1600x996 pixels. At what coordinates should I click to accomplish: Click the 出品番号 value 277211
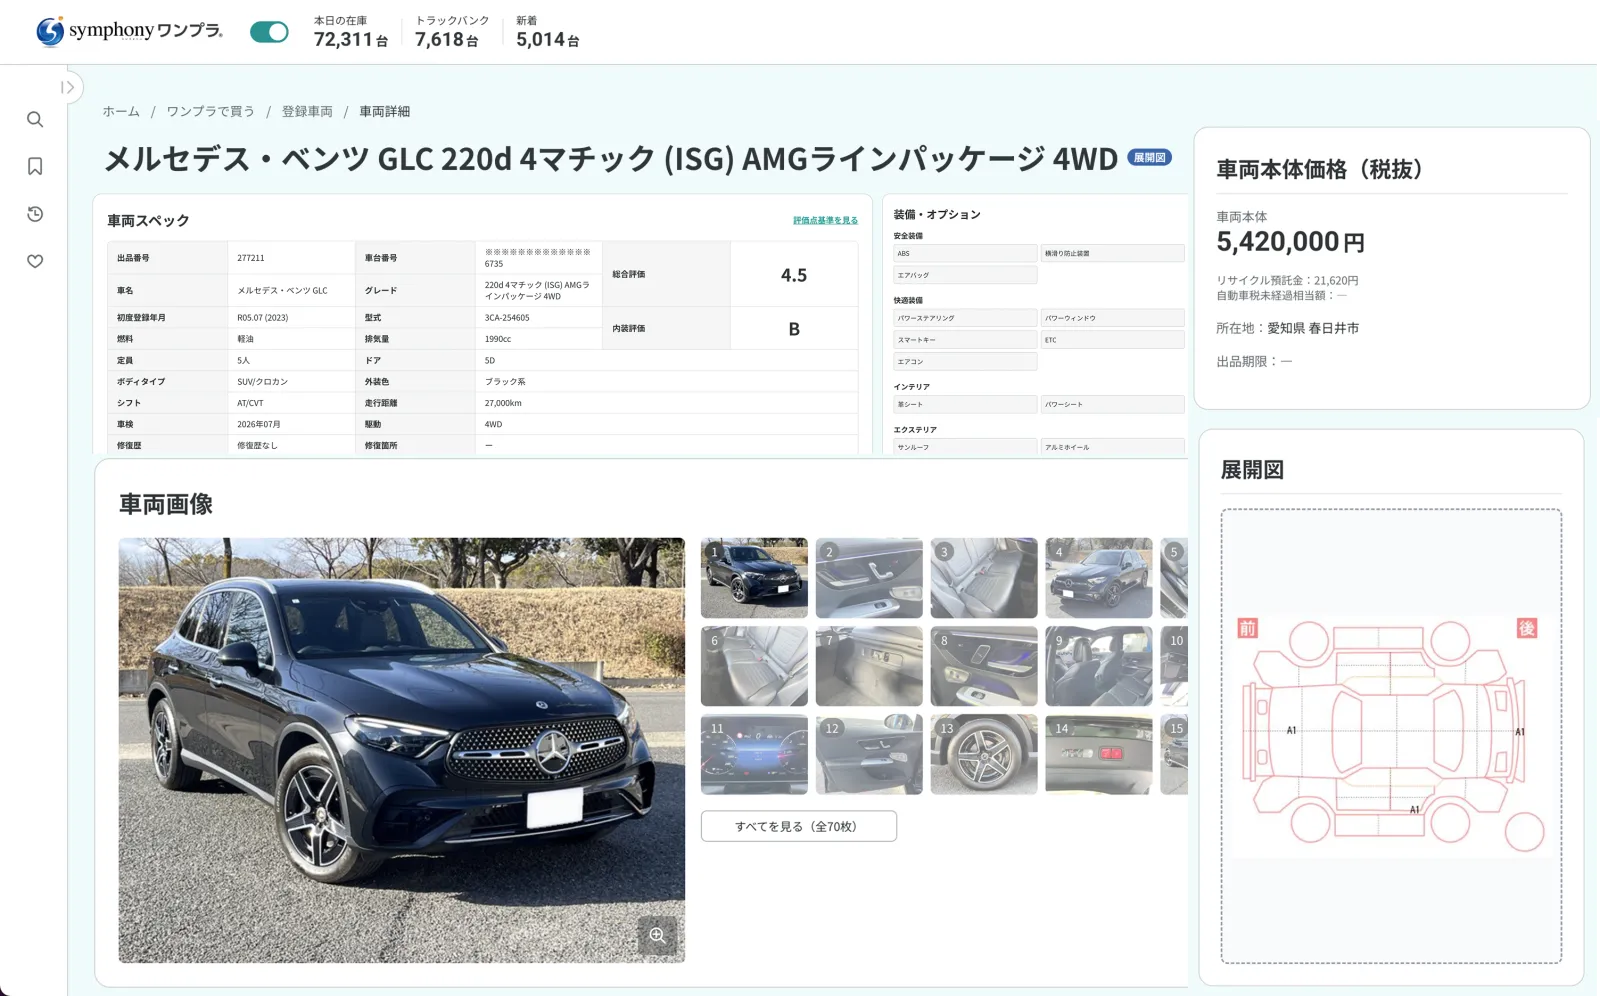[251, 258]
